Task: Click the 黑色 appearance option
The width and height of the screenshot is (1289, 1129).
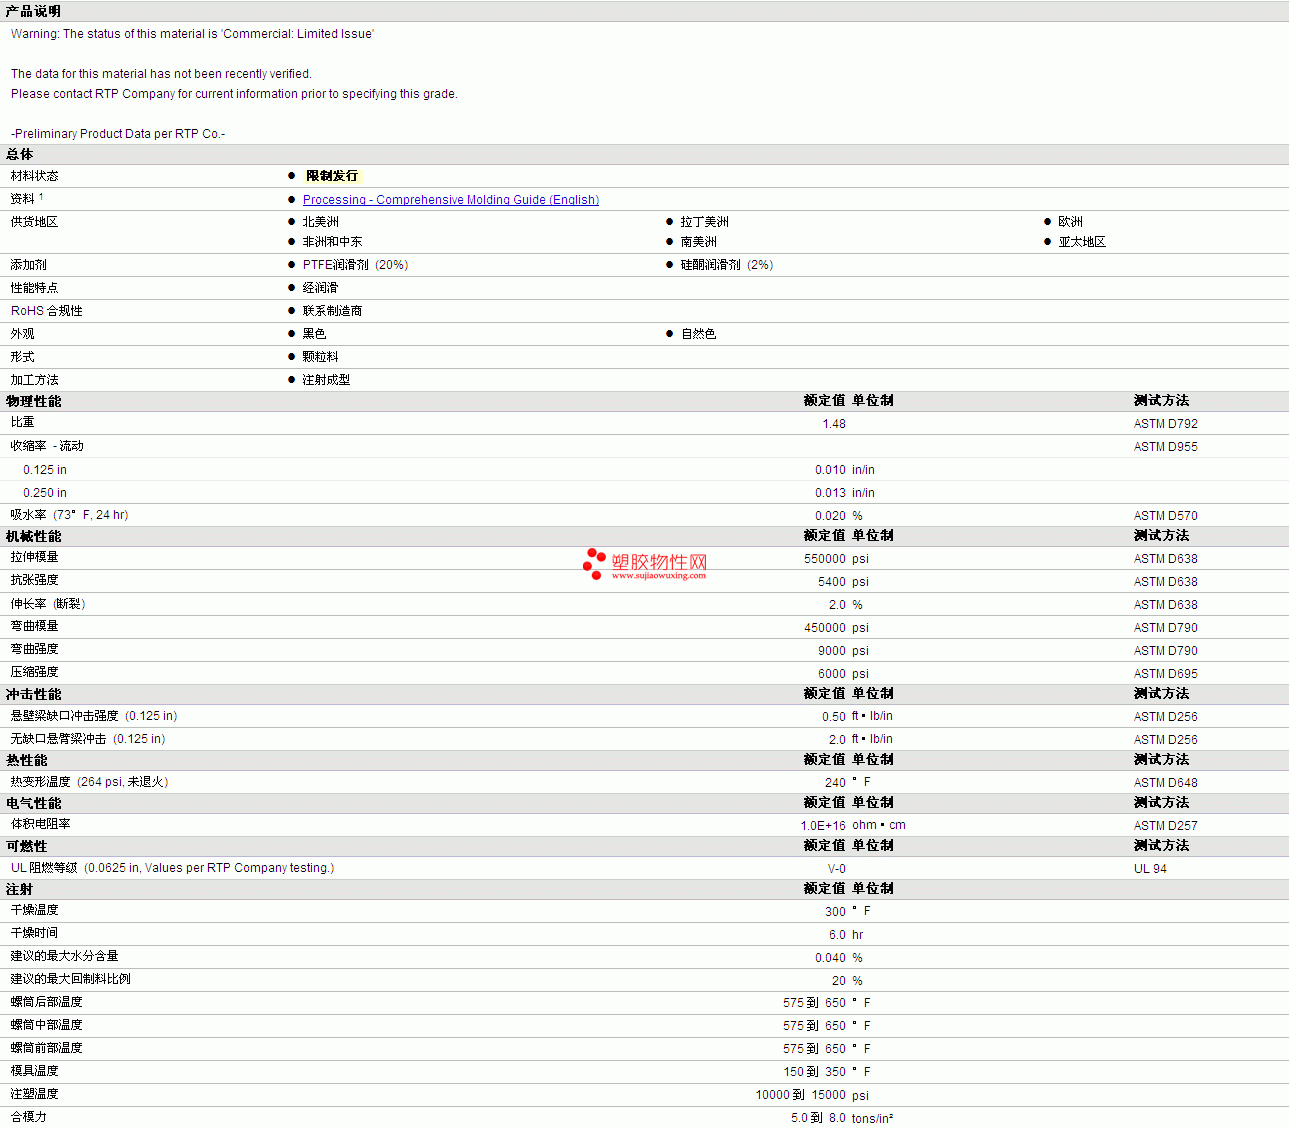Action: pos(314,334)
